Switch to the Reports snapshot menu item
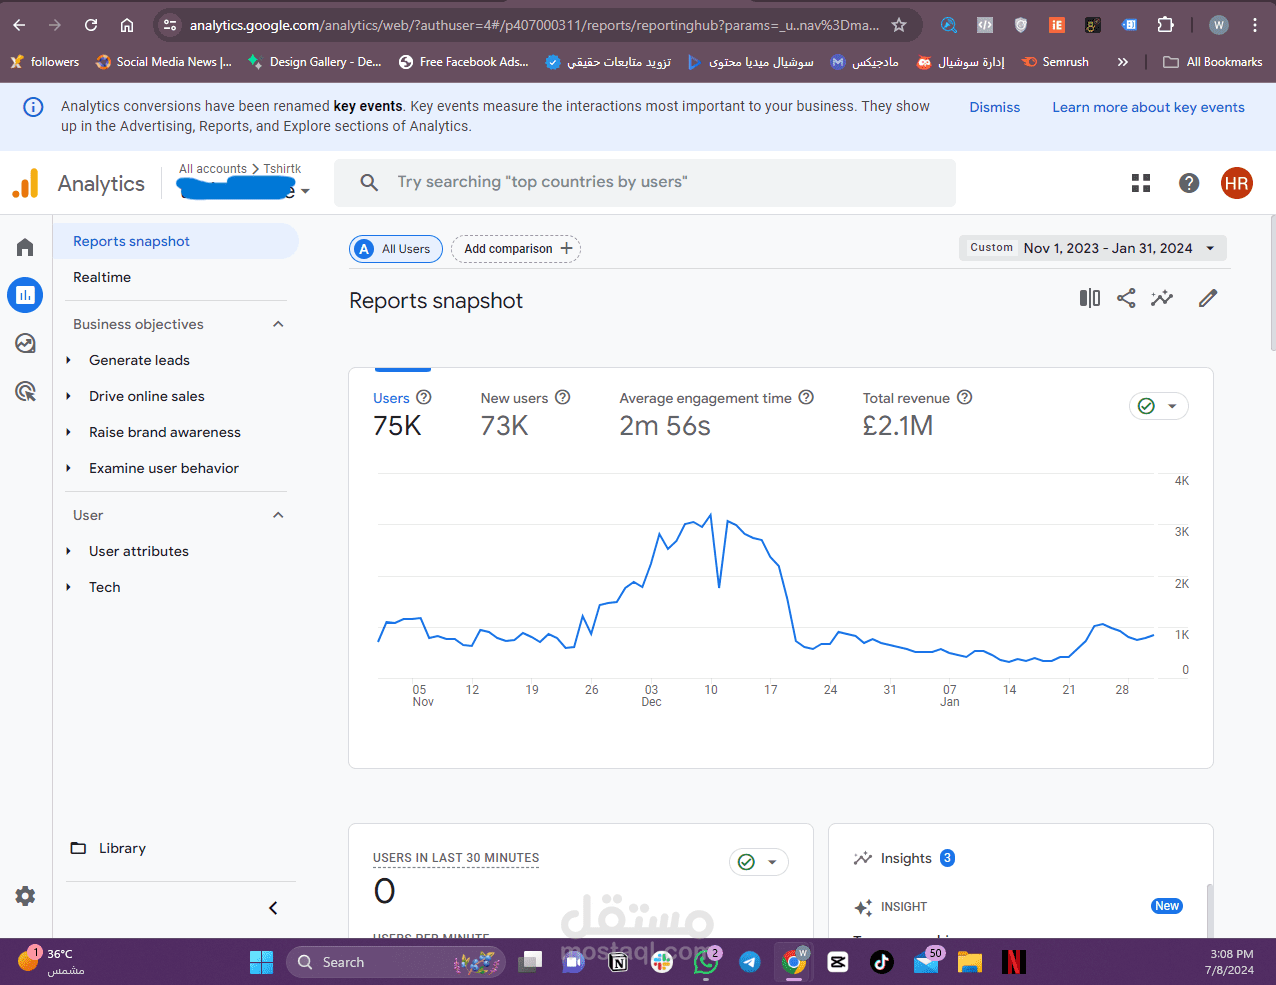Viewport: 1276px width, 985px height. pos(131,241)
